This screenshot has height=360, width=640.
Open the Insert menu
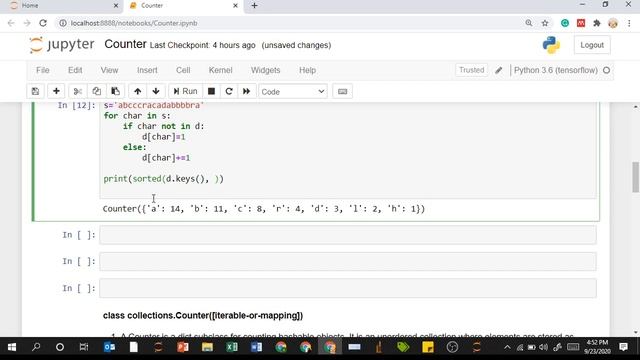coord(147,70)
